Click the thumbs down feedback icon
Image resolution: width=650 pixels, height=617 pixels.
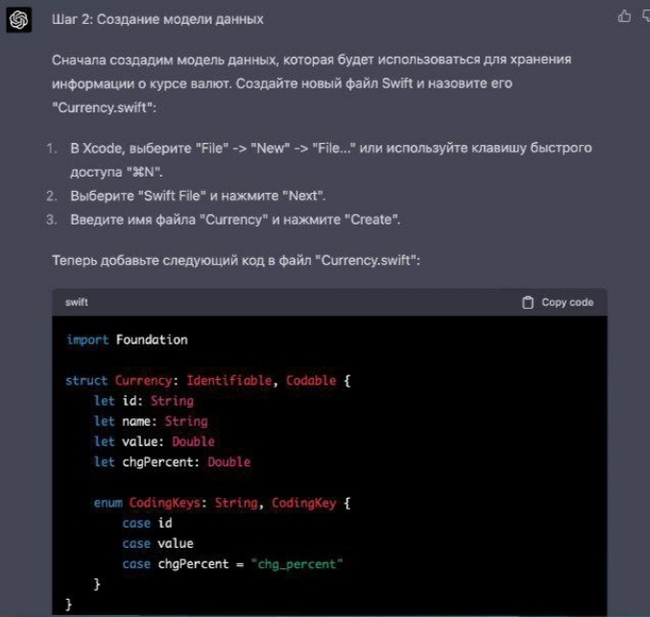coord(645,16)
